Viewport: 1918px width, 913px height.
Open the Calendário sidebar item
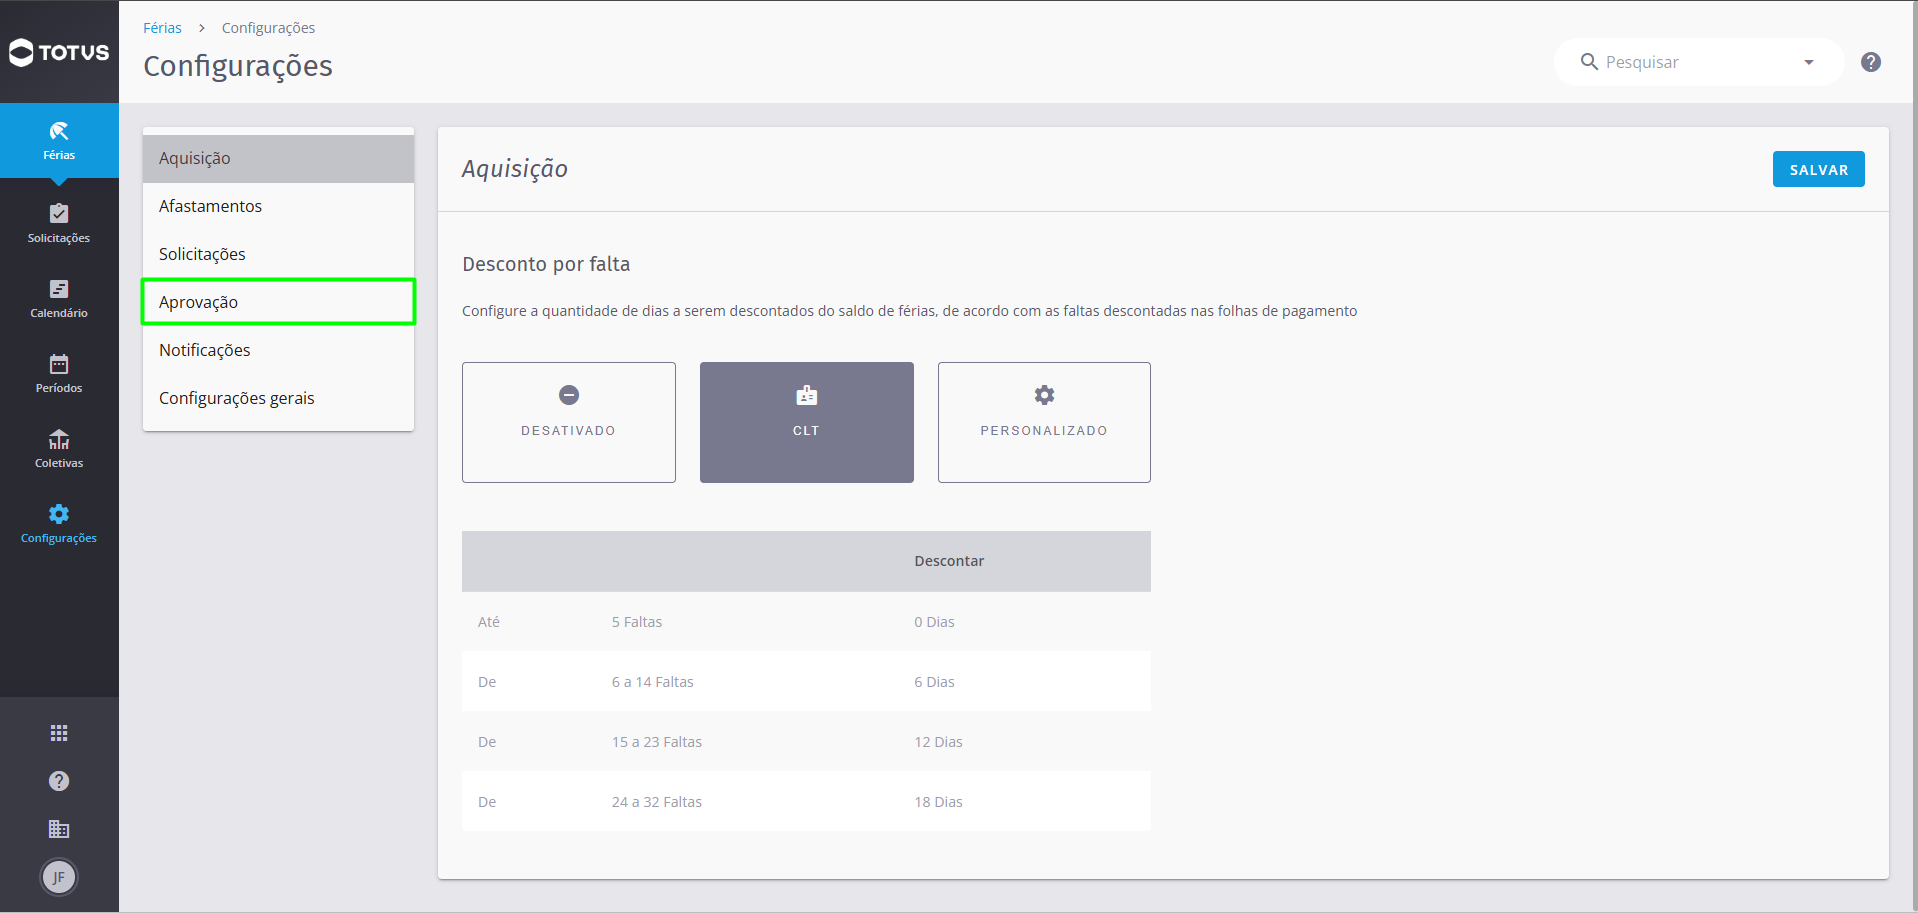(x=59, y=298)
